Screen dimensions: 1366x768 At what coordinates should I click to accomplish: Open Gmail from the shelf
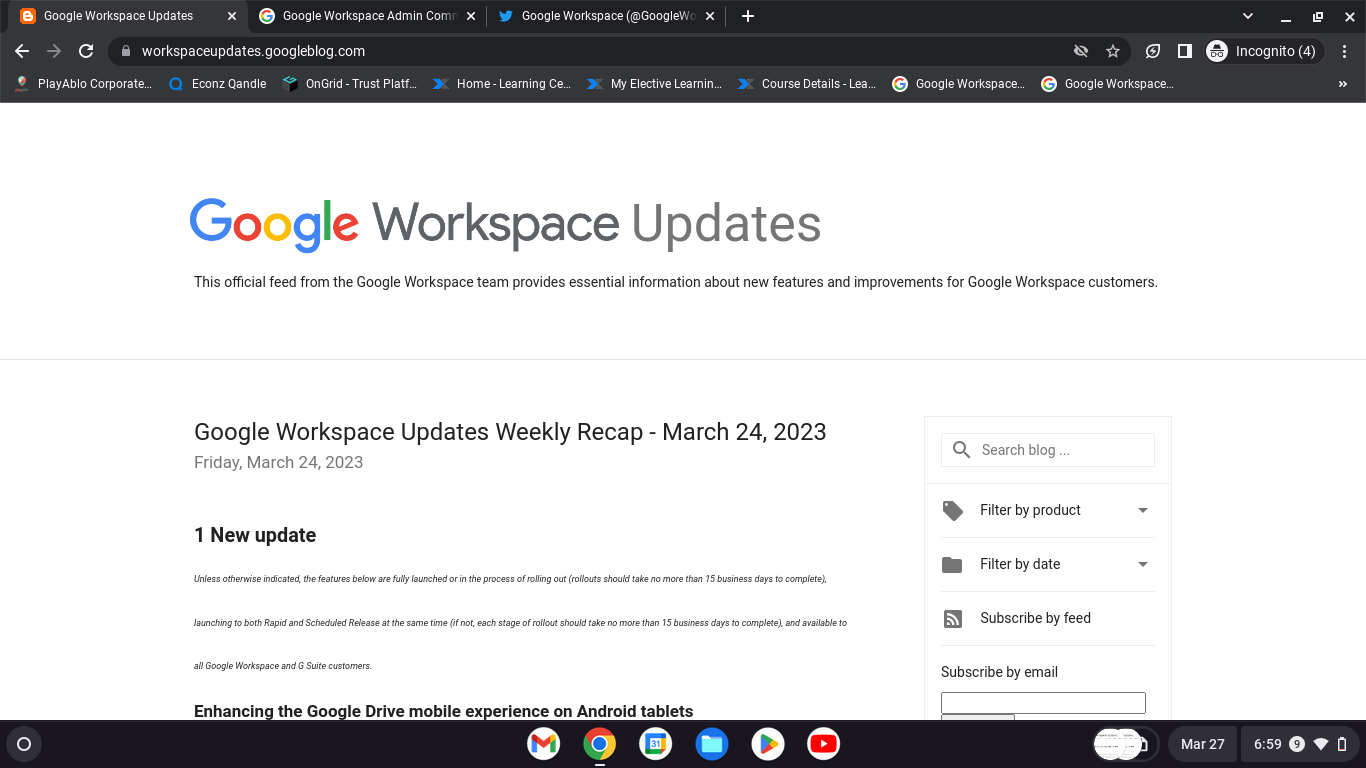point(543,744)
